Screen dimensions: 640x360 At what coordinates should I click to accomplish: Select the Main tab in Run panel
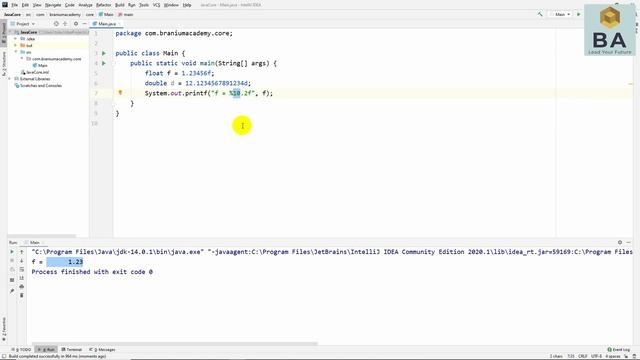(34, 242)
